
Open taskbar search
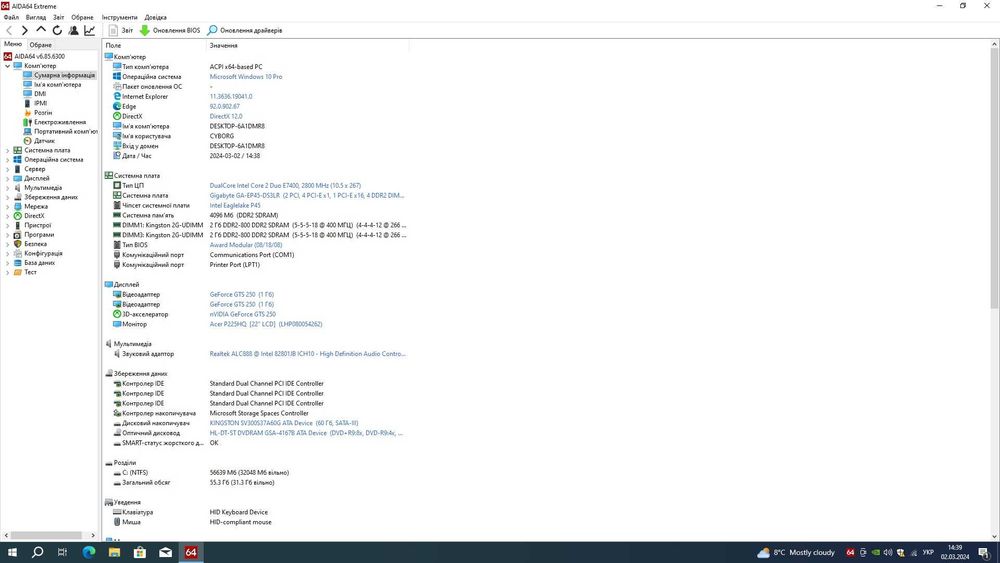click(x=38, y=552)
